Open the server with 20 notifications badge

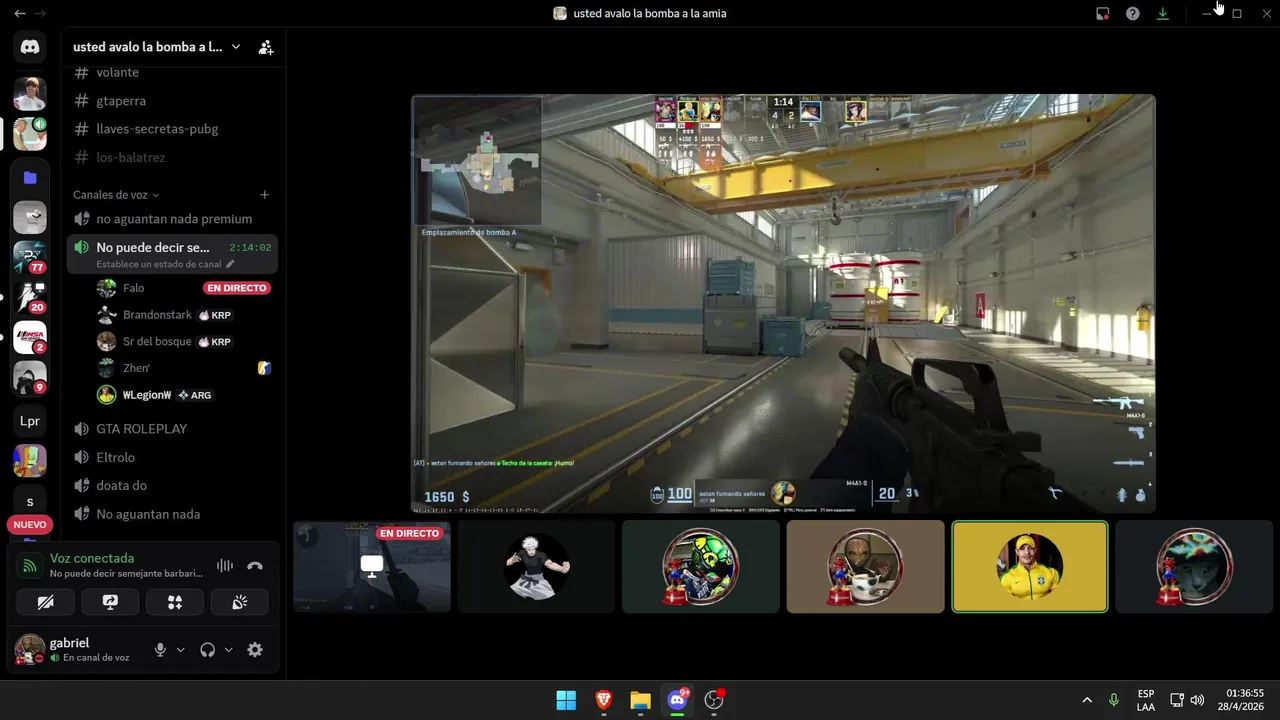[30, 297]
